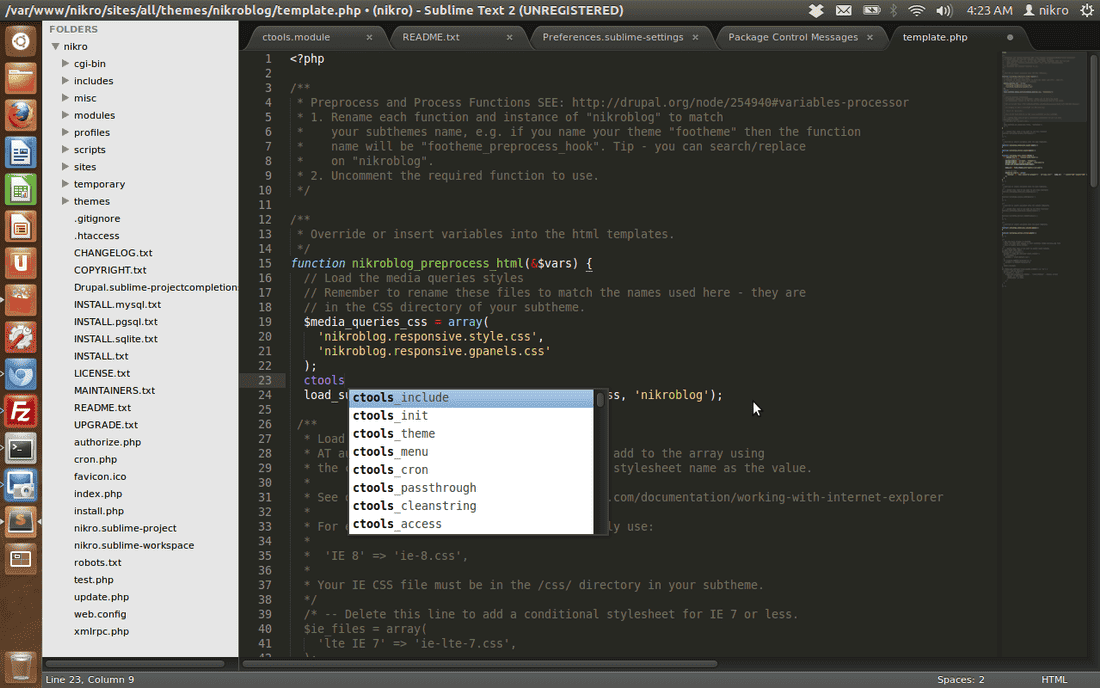
Task: Switch to the ctools.module tab
Action: coord(296,37)
